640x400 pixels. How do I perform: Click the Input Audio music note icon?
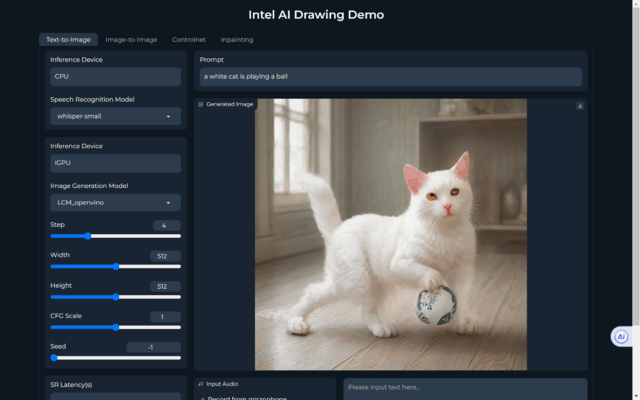200,384
